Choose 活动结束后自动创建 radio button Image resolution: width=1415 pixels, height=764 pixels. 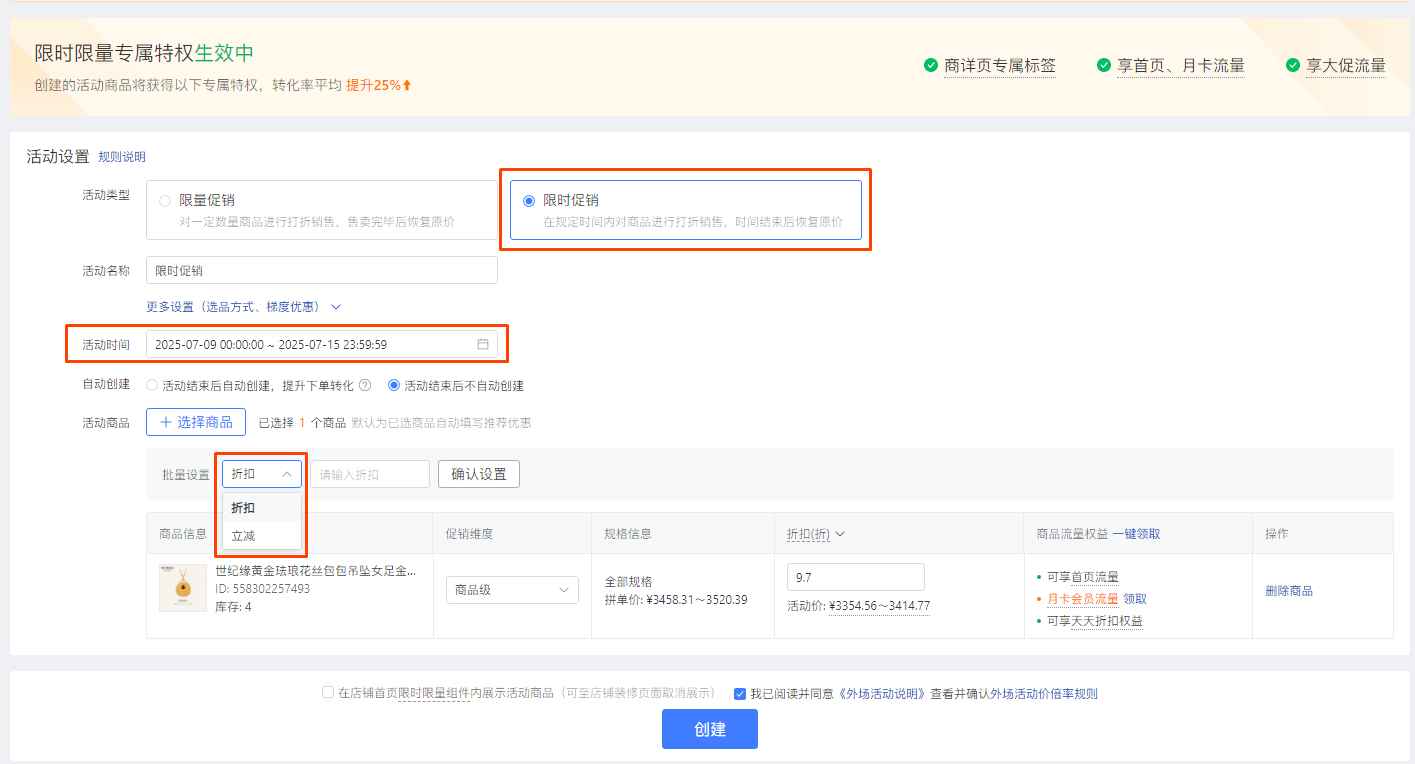pos(152,385)
